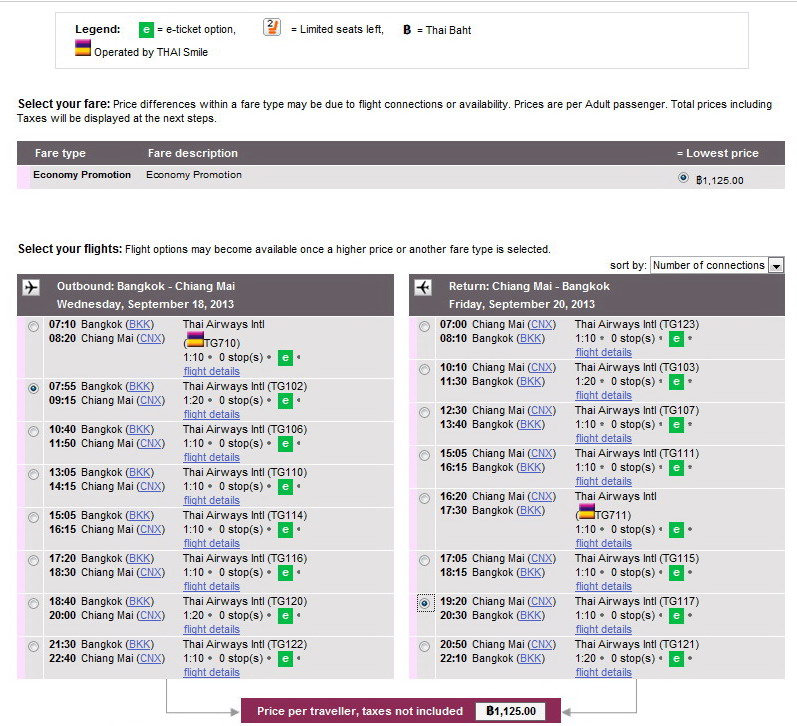Select the 07:10 outbound flight TG710
The height and width of the screenshot is (726, 797).
coord(34,326)
